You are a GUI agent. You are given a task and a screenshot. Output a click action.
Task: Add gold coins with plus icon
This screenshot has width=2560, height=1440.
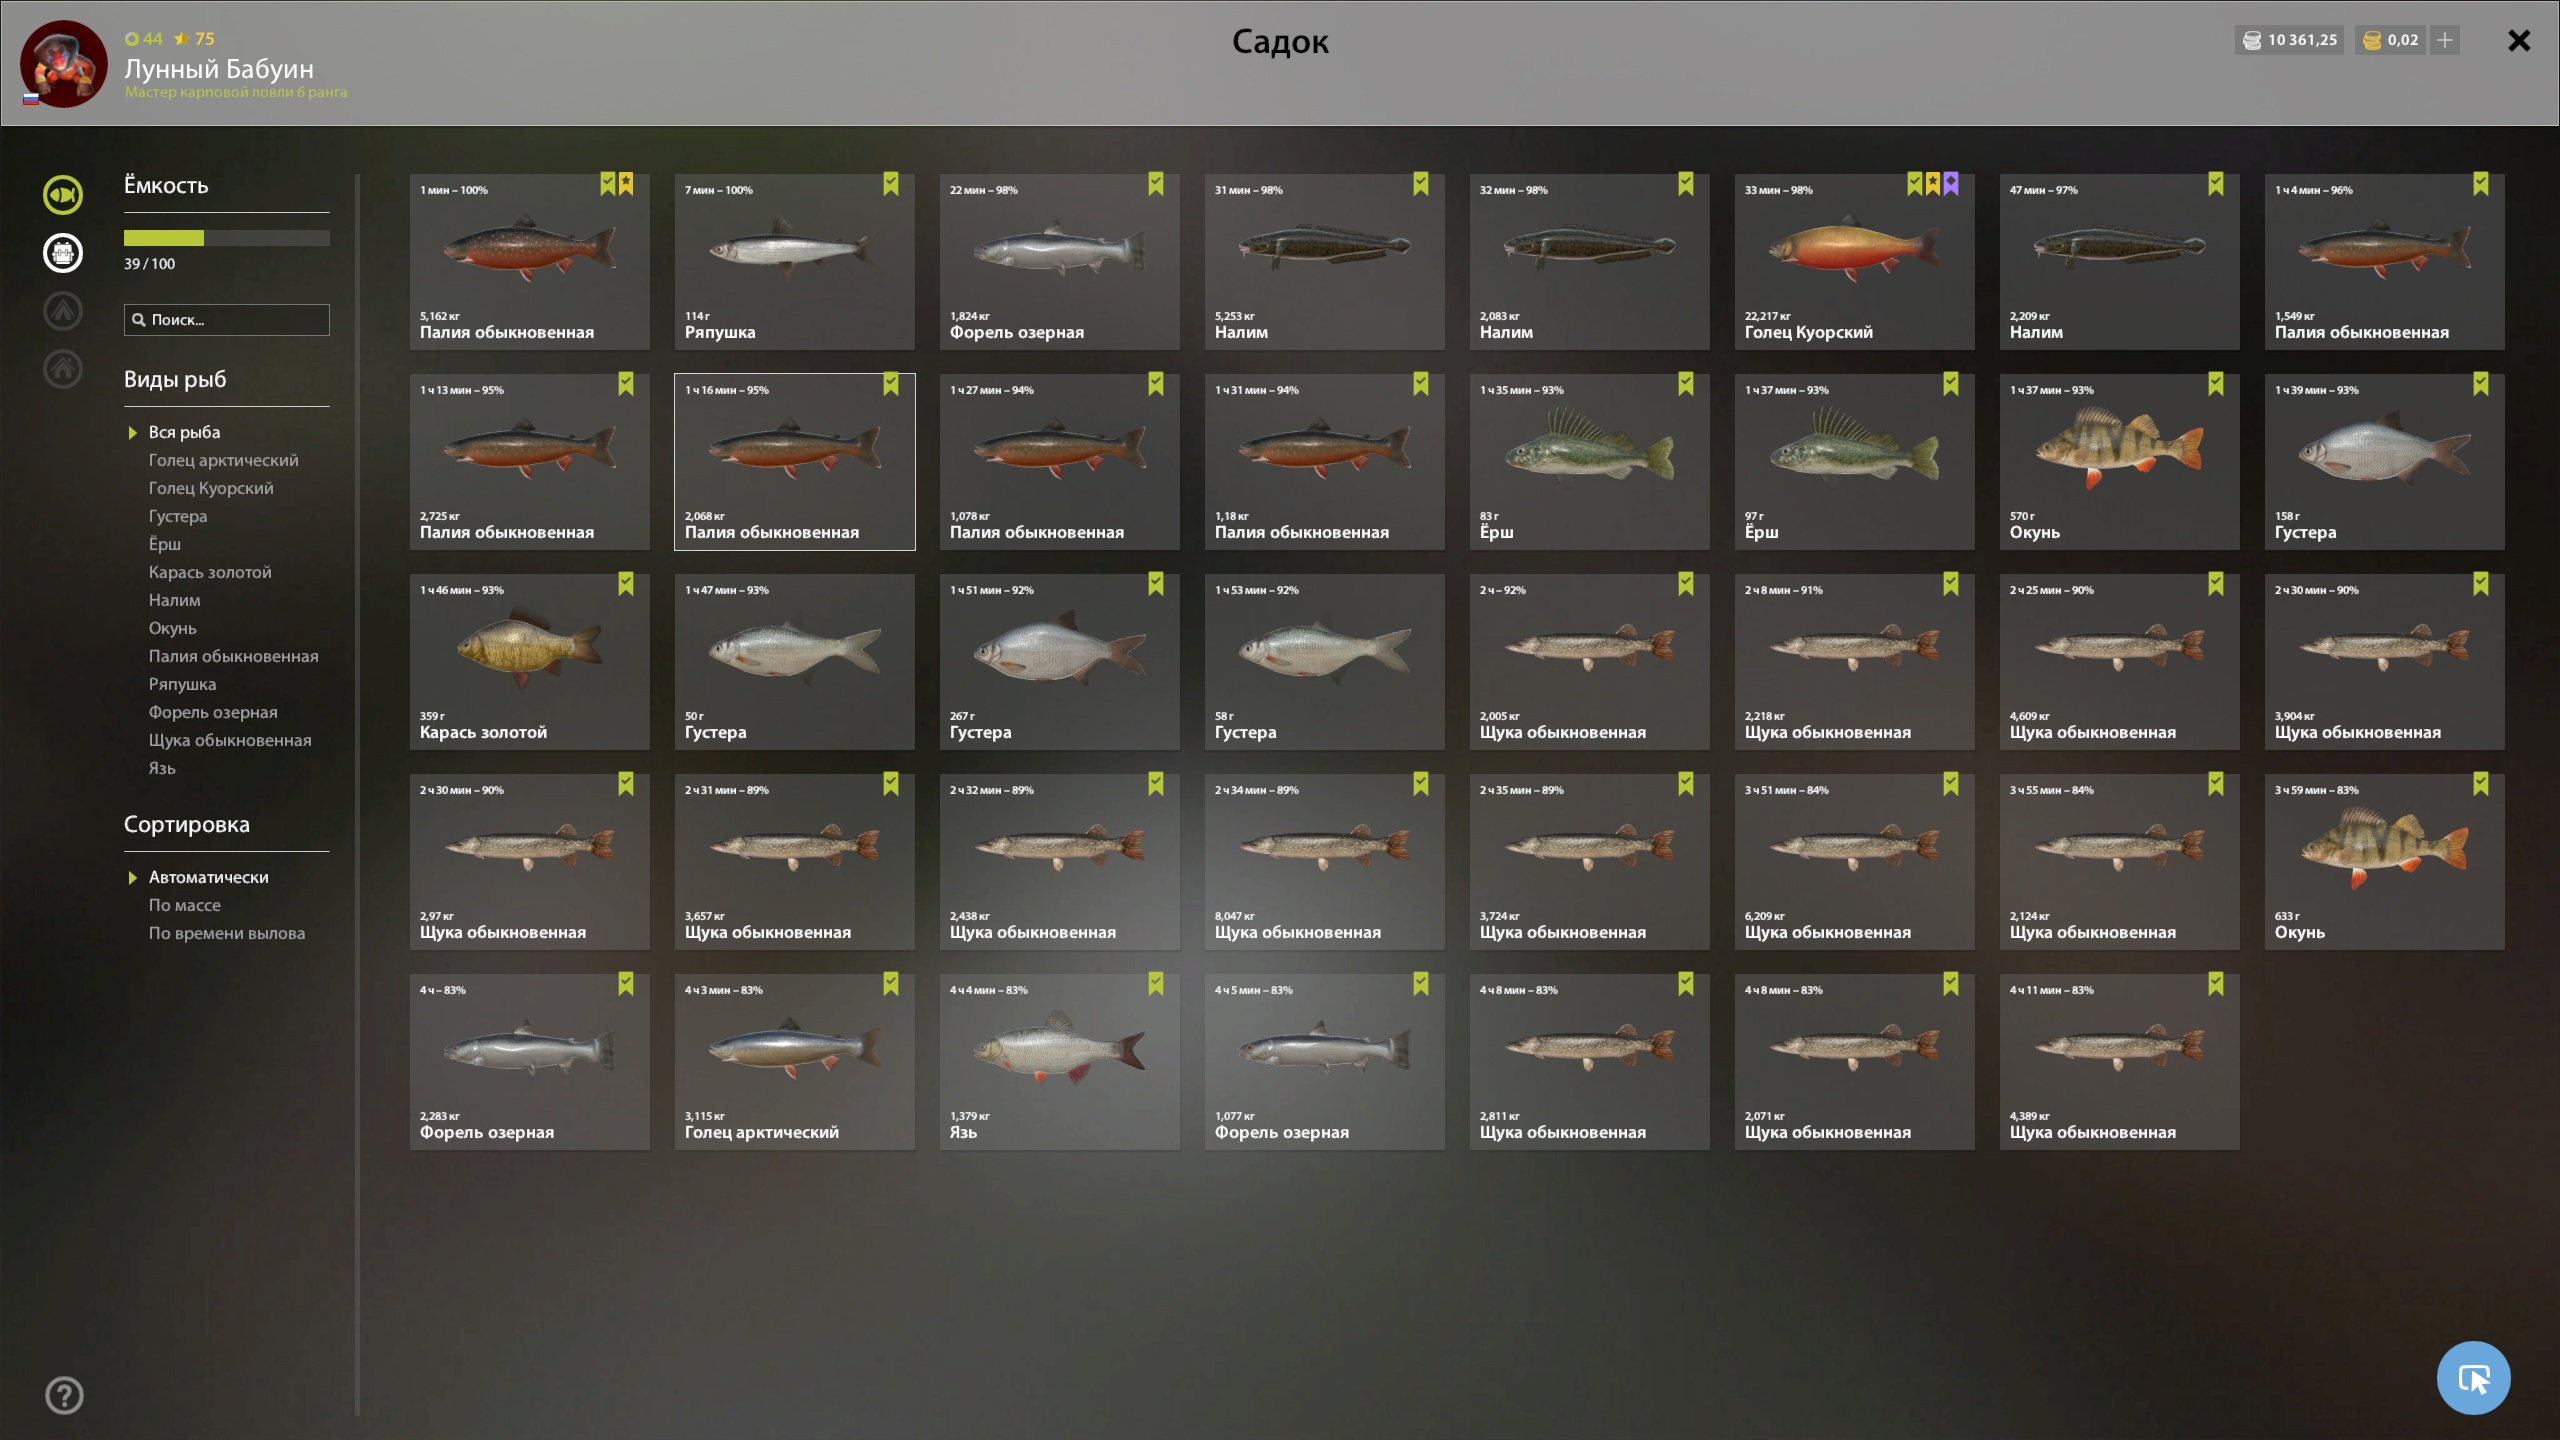pos(2445,40)
